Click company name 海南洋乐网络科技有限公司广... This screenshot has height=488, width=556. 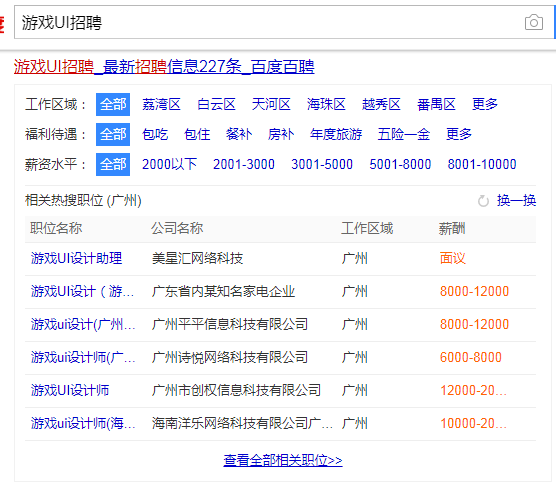243,423
